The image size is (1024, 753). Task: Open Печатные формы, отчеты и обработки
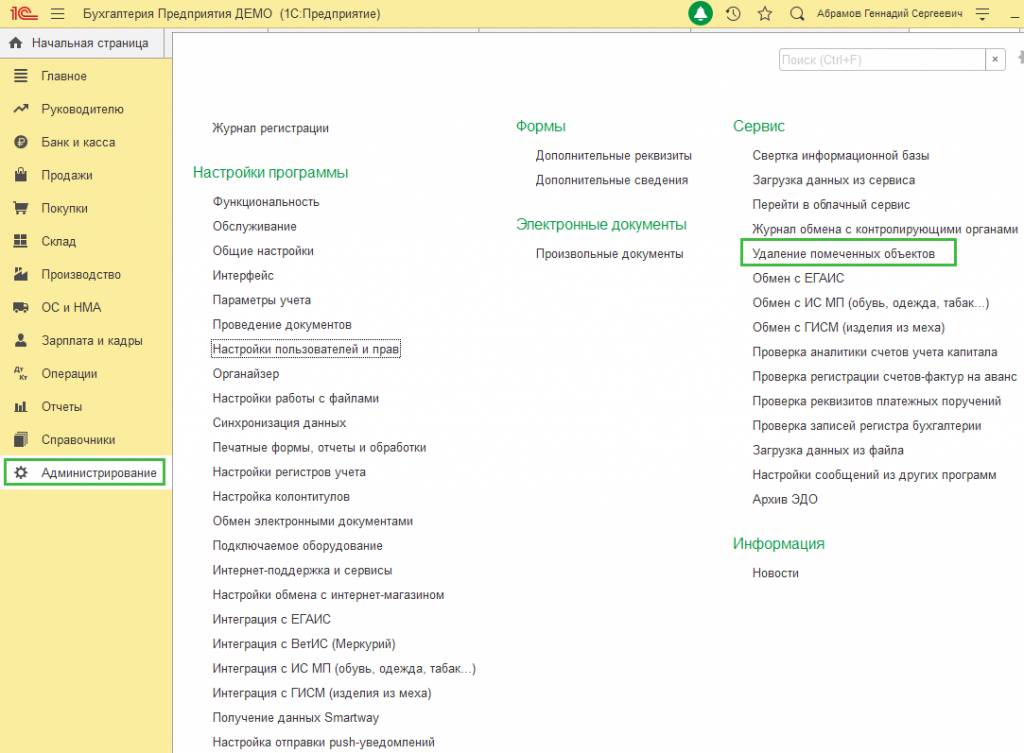(x=319, y=447)
